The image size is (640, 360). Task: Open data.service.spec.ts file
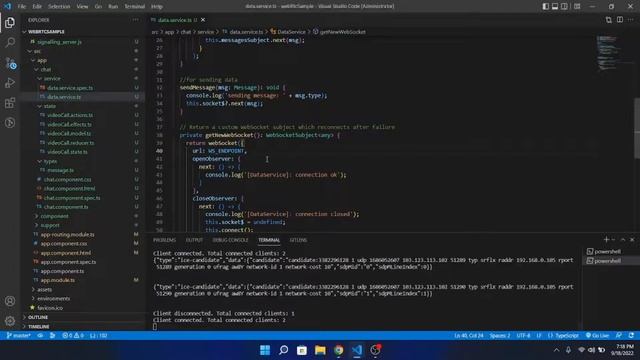point(70,88)
